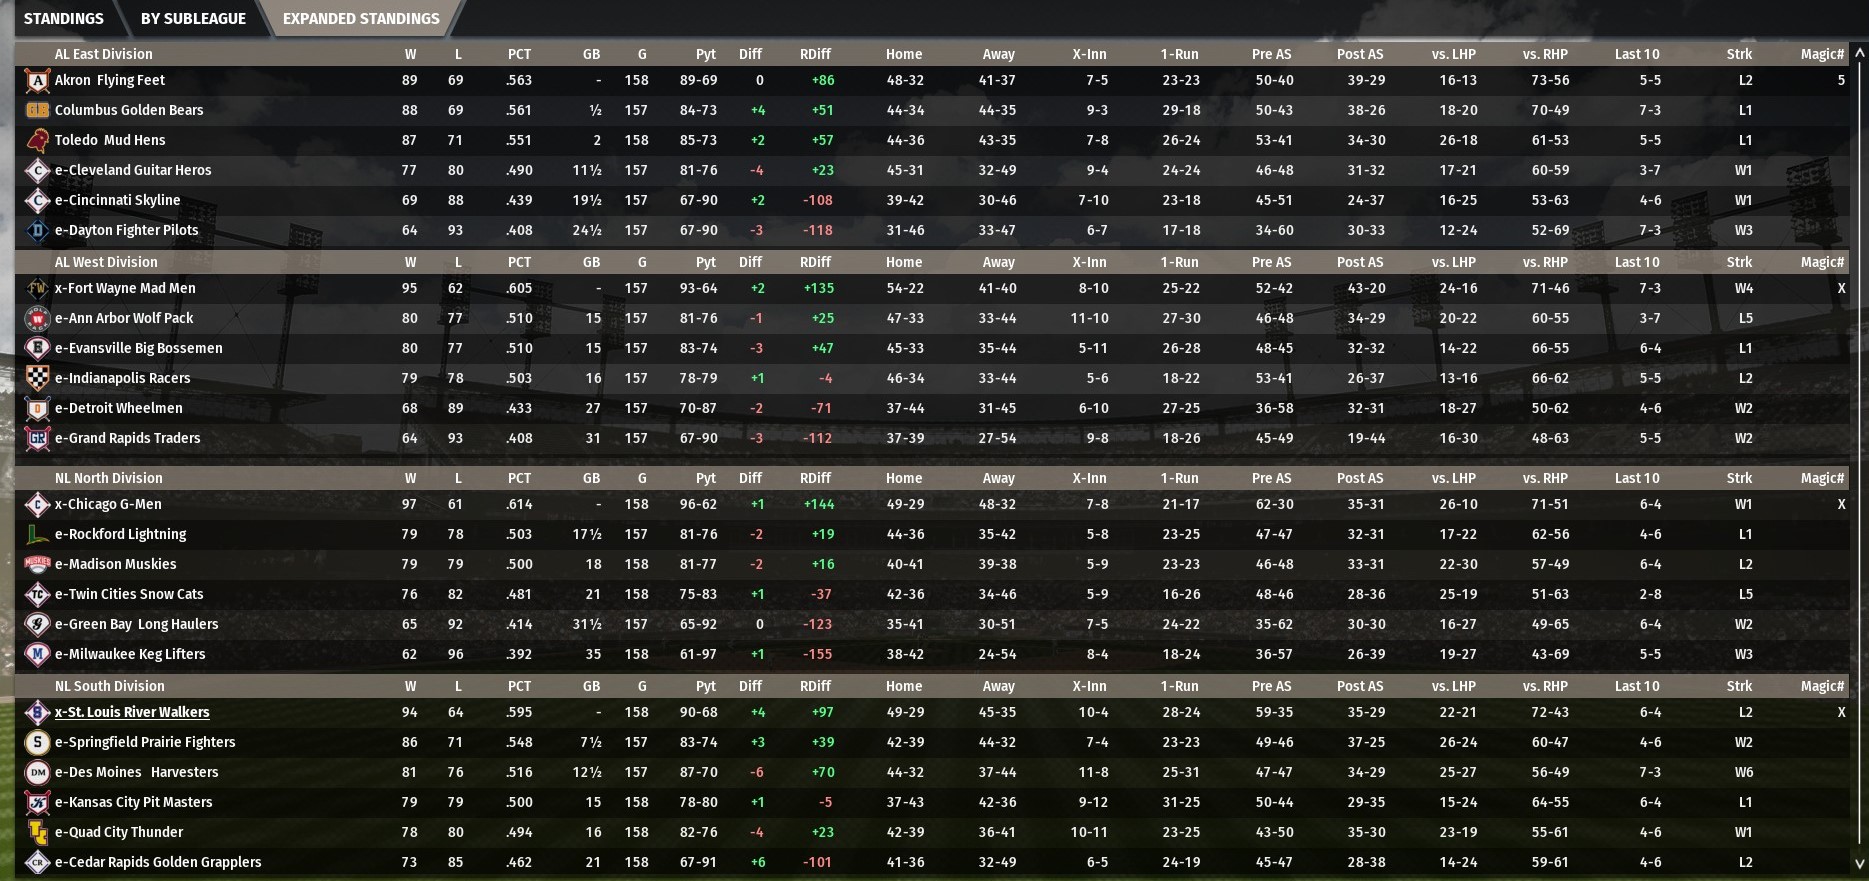Screen dimensions: 1869x881
Task: Open the Fort Wayne Mad Men team page
Action: click(x=125, y=289)
